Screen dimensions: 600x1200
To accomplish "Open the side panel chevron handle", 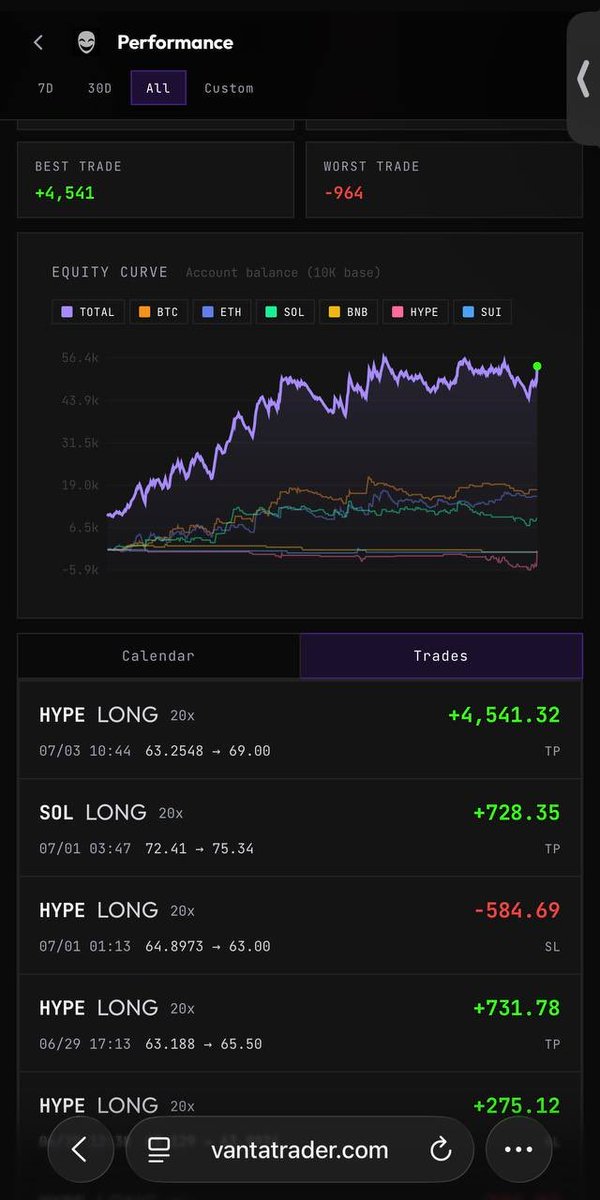I will click(x=583, y=79).
